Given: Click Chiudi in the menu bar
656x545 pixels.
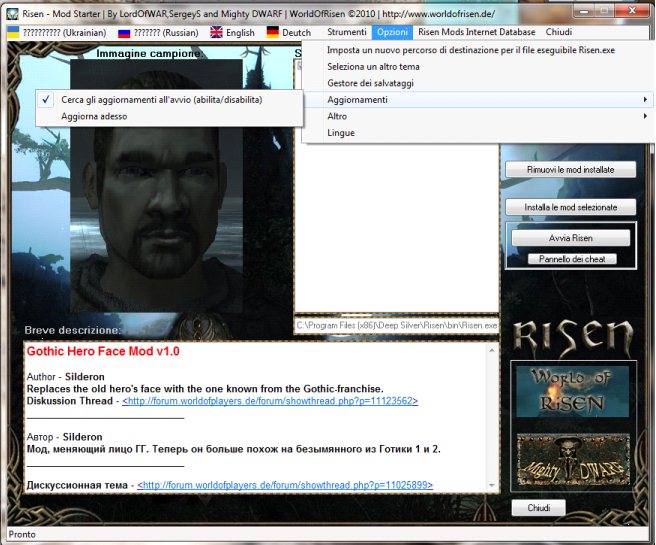Looking at the screenshot, I should click(559, 32).
